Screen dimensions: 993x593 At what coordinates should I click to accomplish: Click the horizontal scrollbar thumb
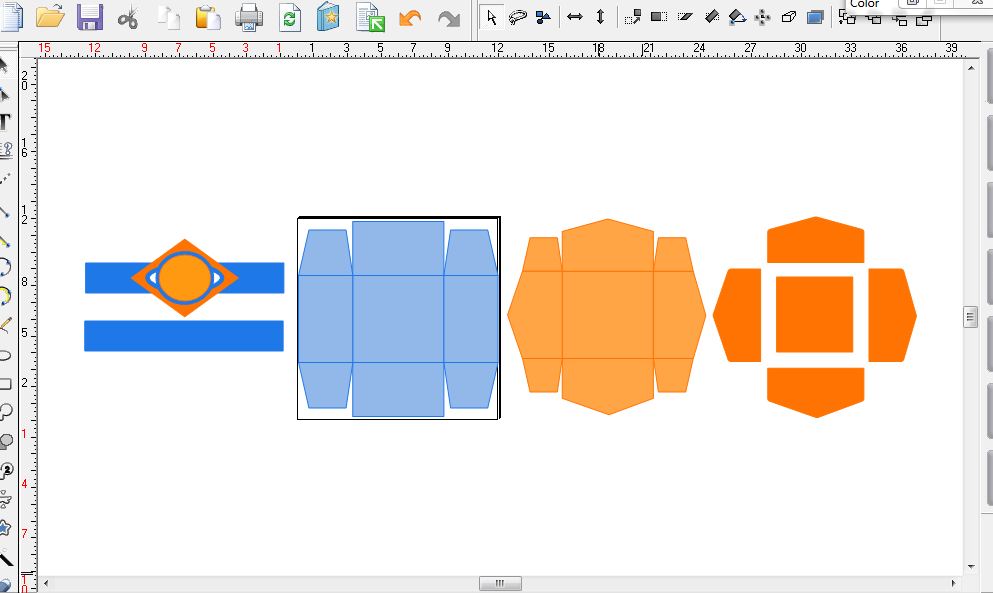[x=500, y=583]
